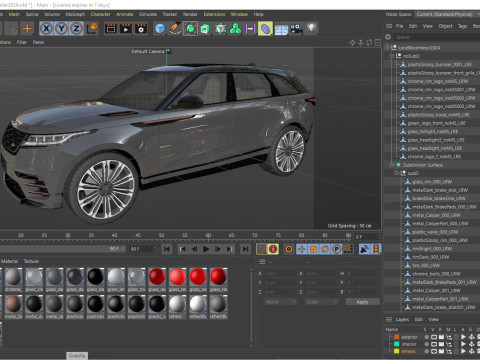Open the Simulate menu
Viewport: 480px width, 360px height.
pyautogui.click(x=148, y=14)
